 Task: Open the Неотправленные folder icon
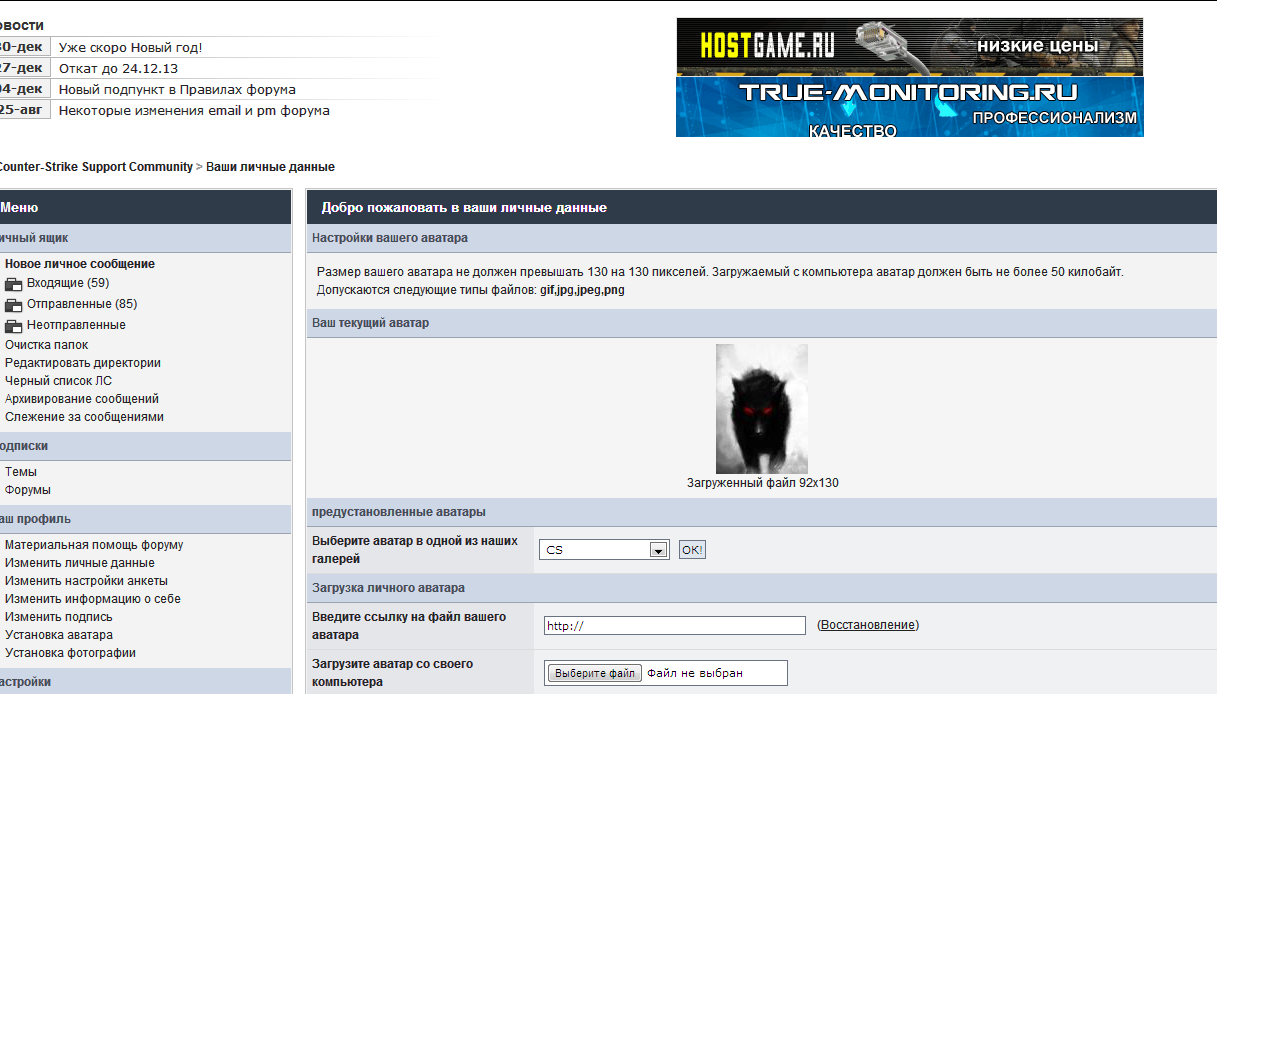click(13, 326)
